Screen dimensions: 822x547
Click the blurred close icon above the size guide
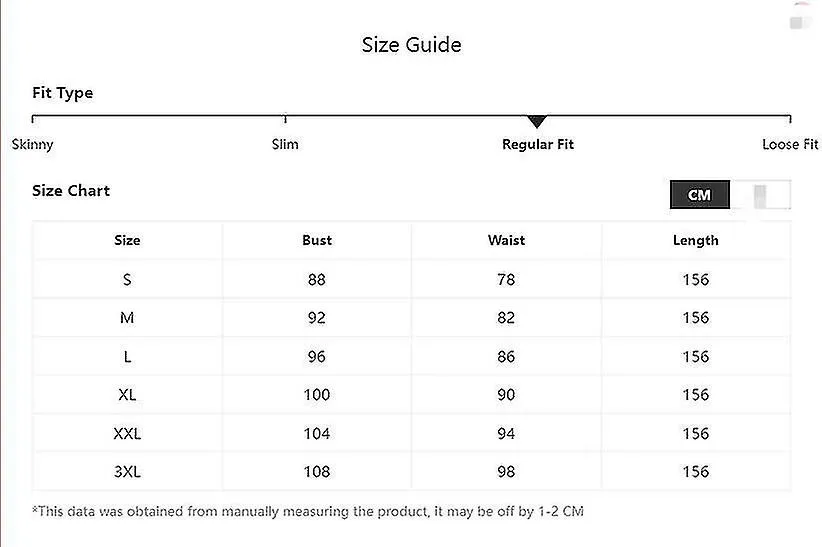800,22
